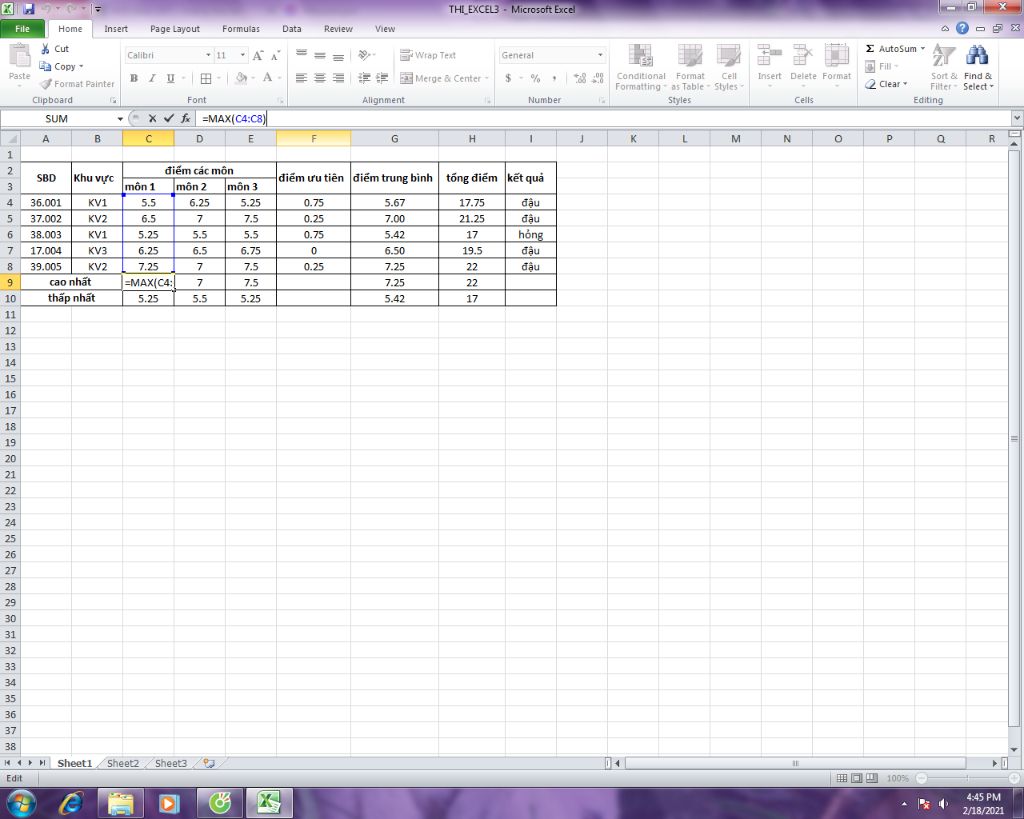Open the Calibri font name dropdown
This screenshot has height=819, width=1024.
click(208, 56)
